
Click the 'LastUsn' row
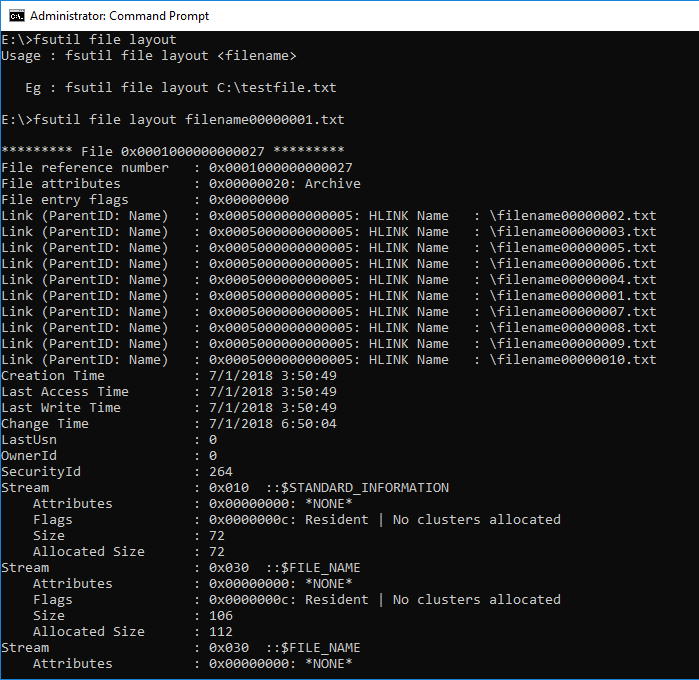(109, 440)
